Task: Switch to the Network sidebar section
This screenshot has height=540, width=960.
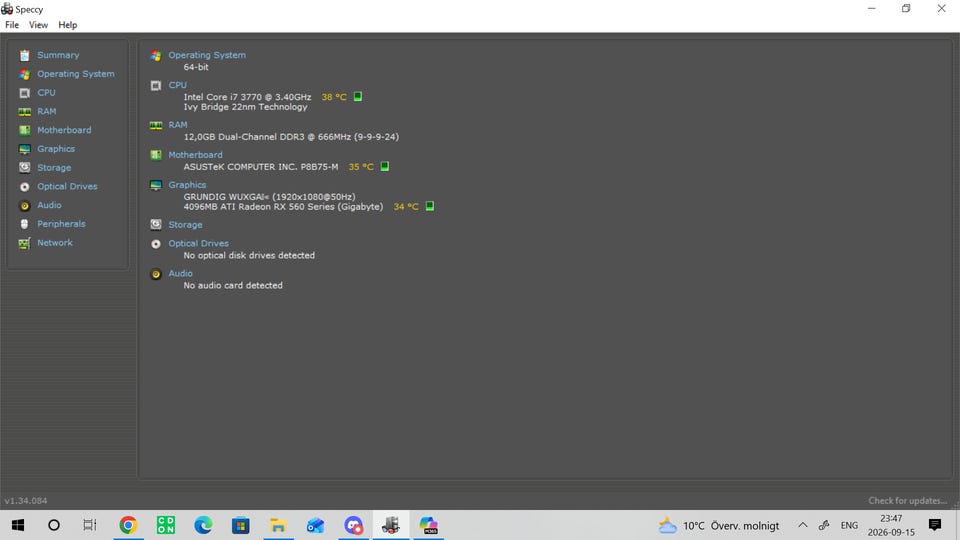Action: (54, 242)
